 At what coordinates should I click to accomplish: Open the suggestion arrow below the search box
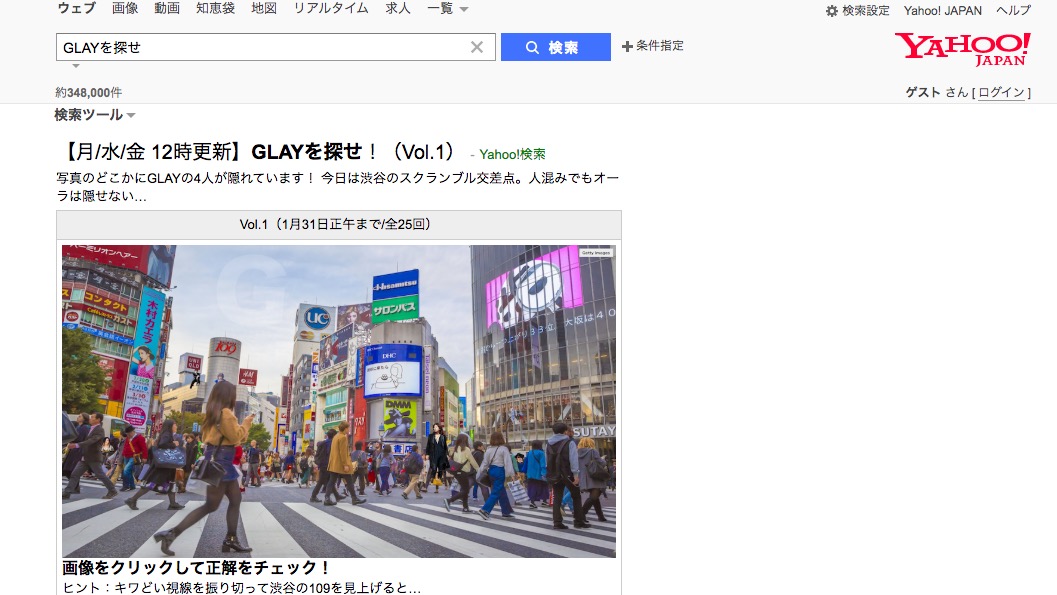point(76,66)
